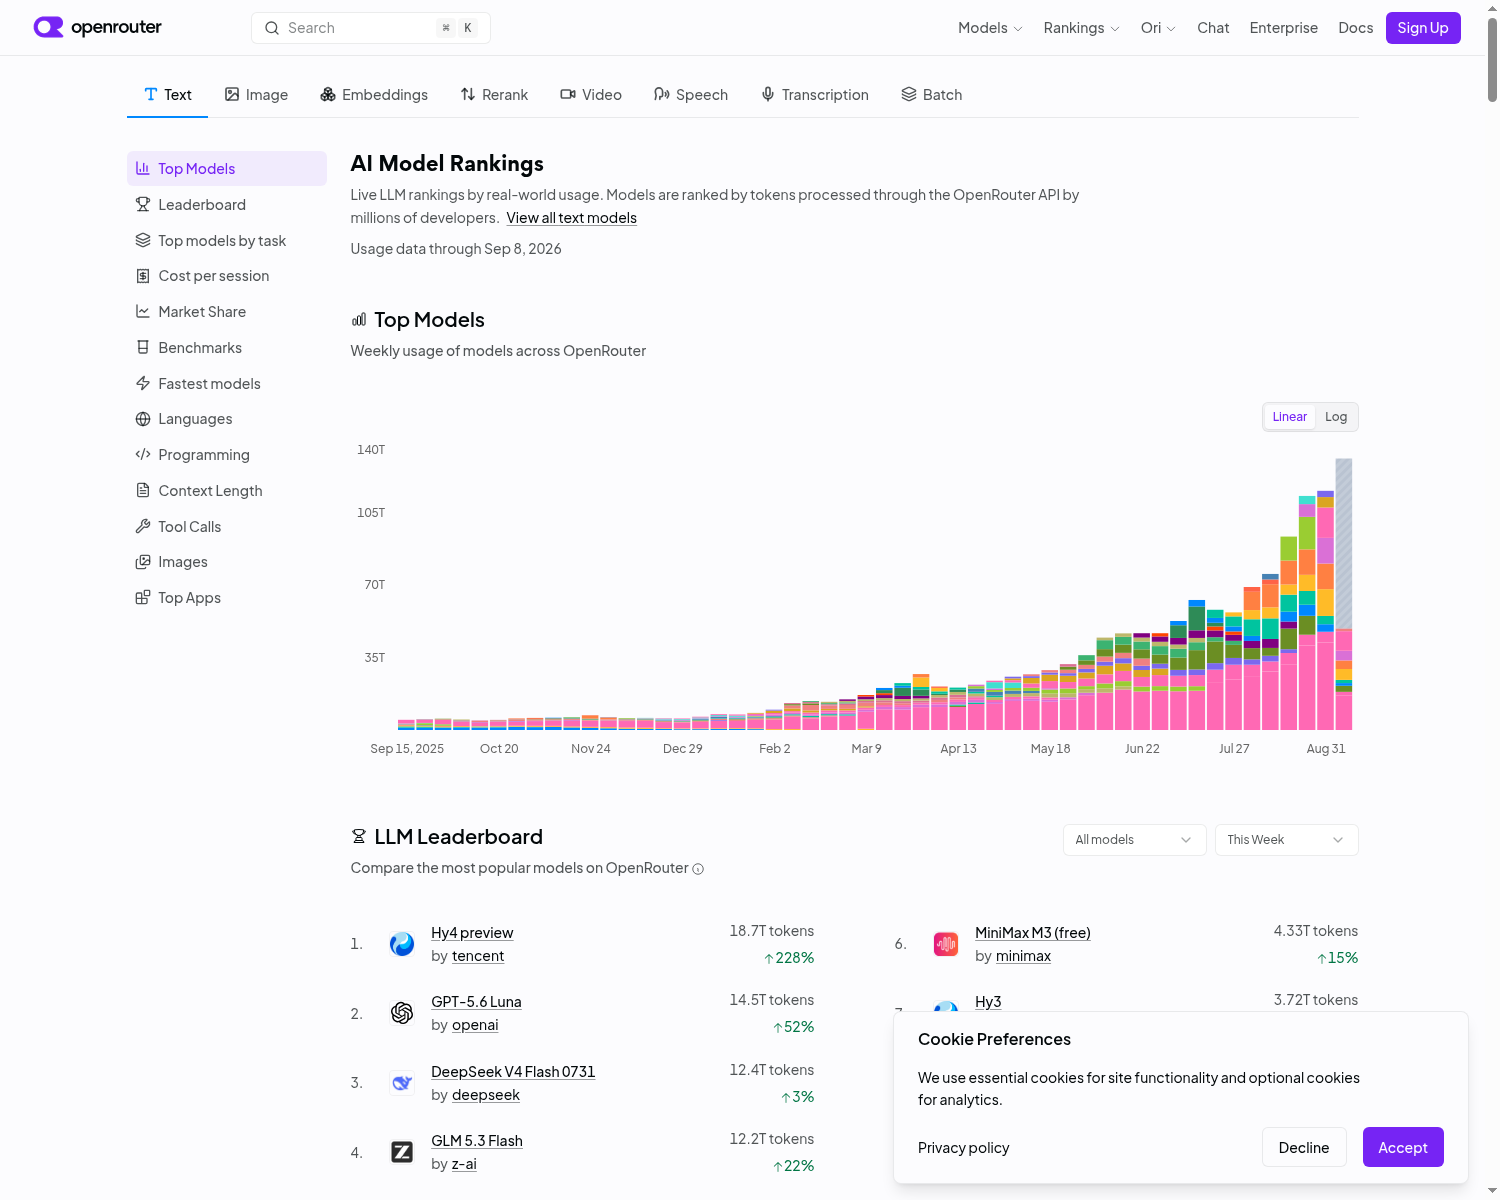
Task: Click the Transcription microphone icon
Action: click(768, 94)
